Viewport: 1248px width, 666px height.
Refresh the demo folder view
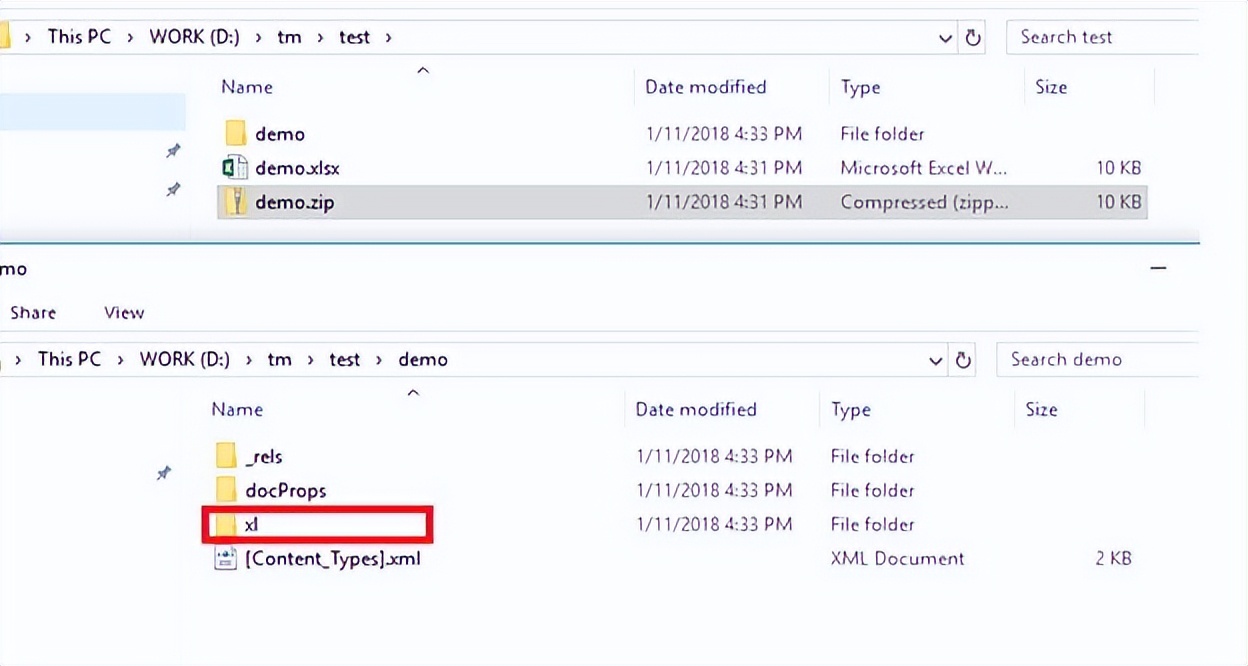(962, 359)
